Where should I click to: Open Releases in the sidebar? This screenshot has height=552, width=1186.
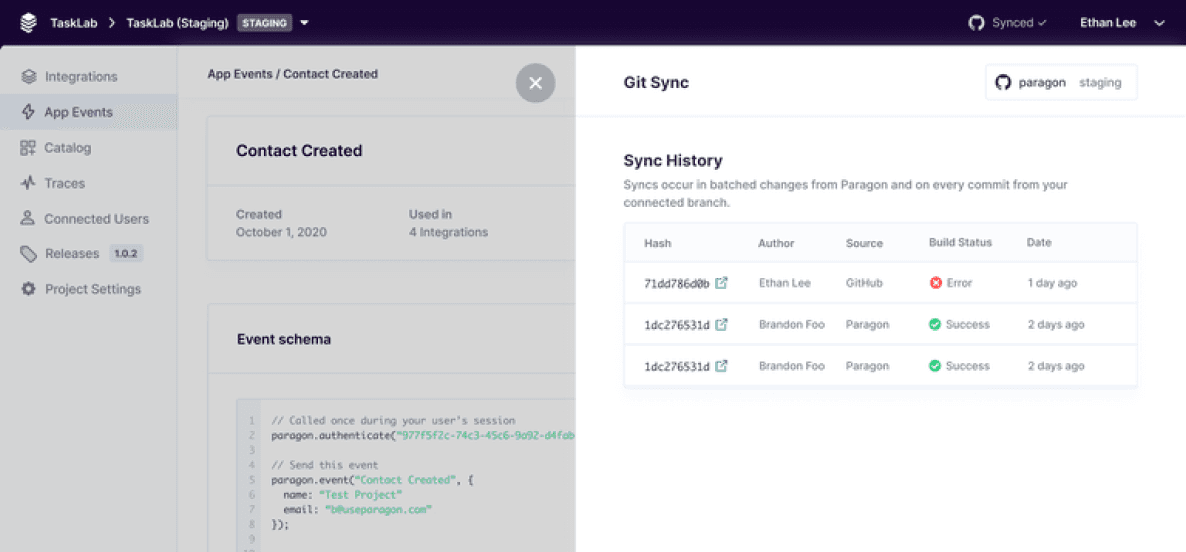72,253
